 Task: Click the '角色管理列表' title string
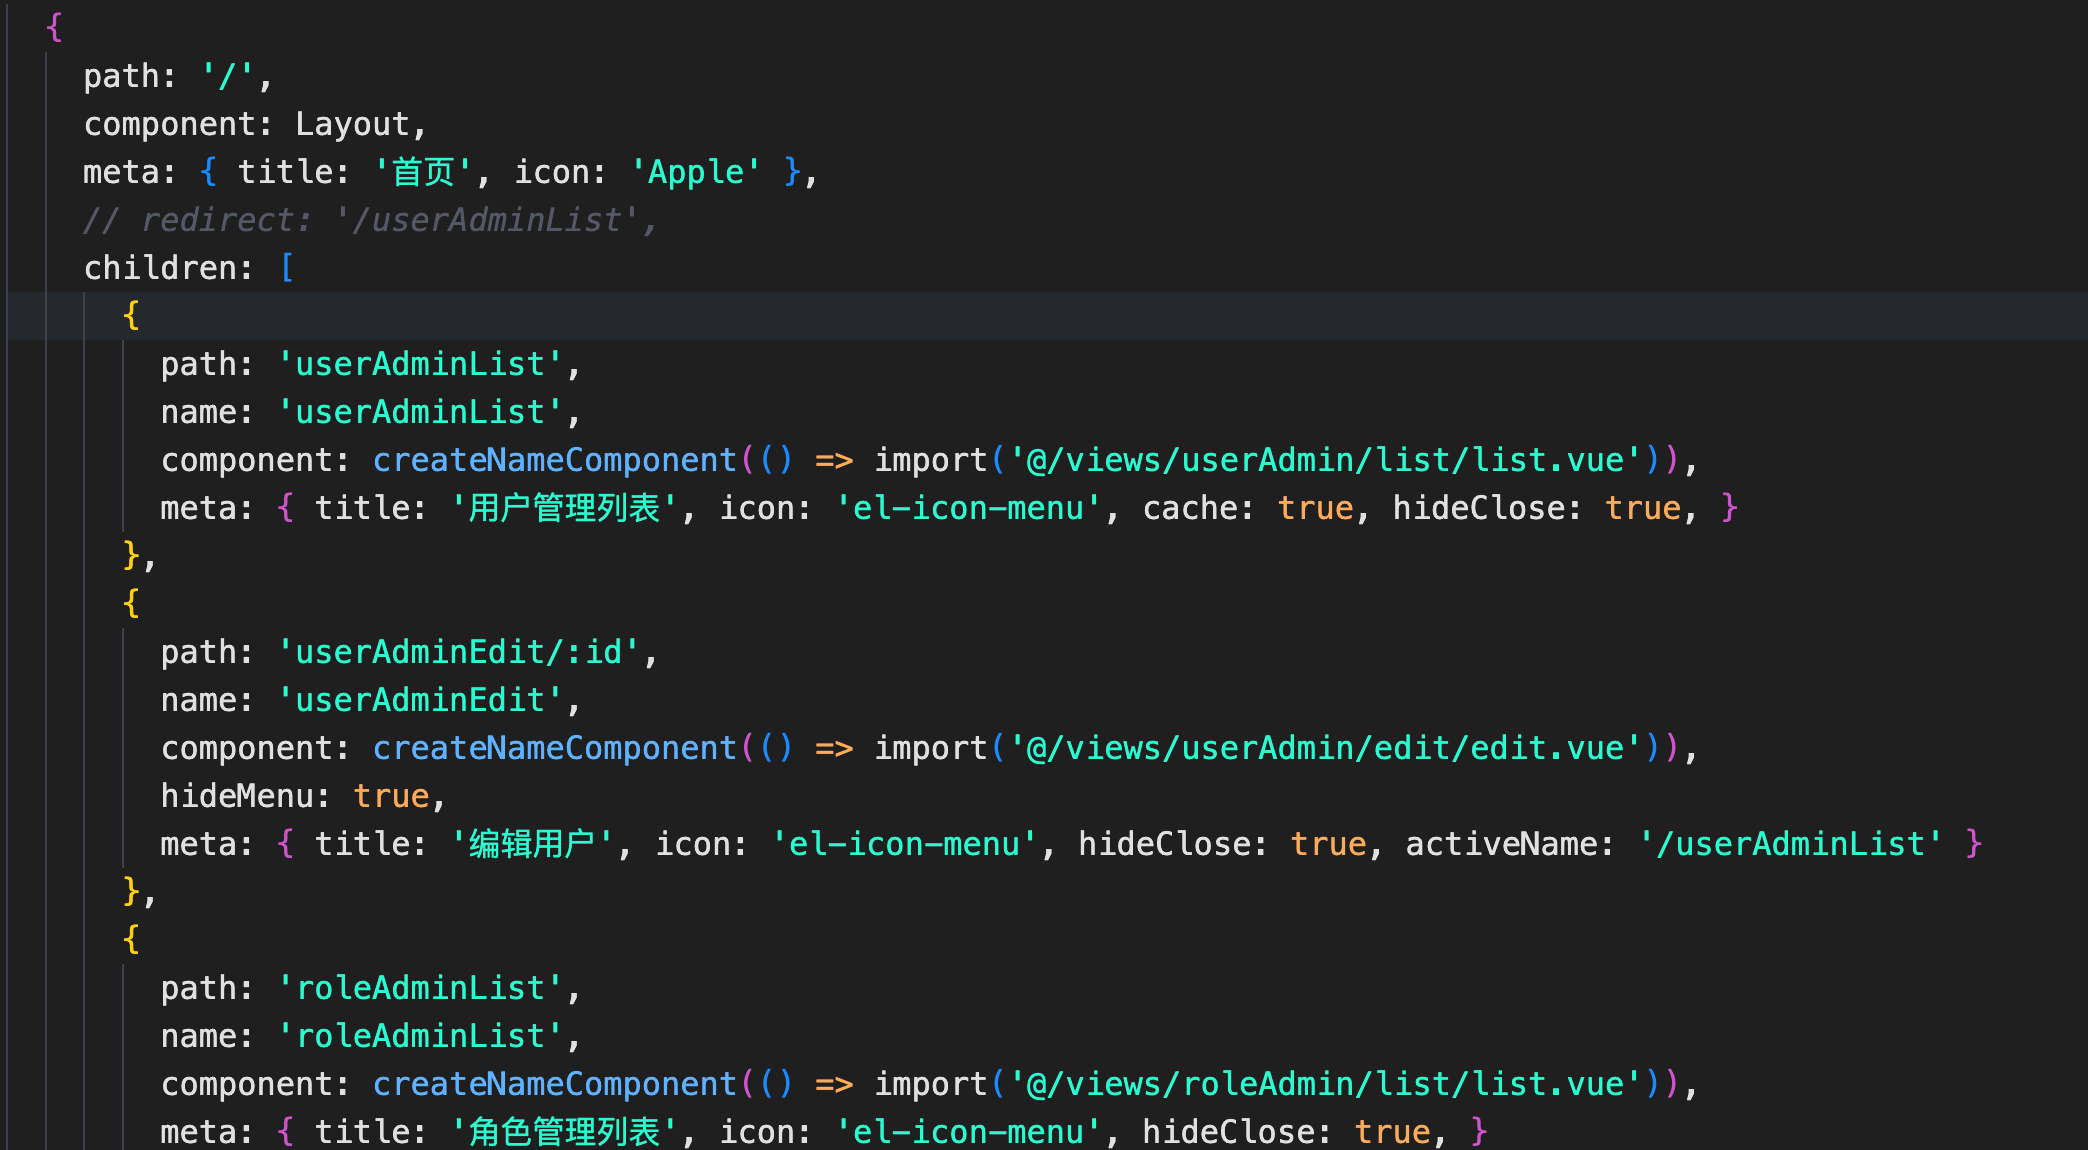(x=564, y=1132)
